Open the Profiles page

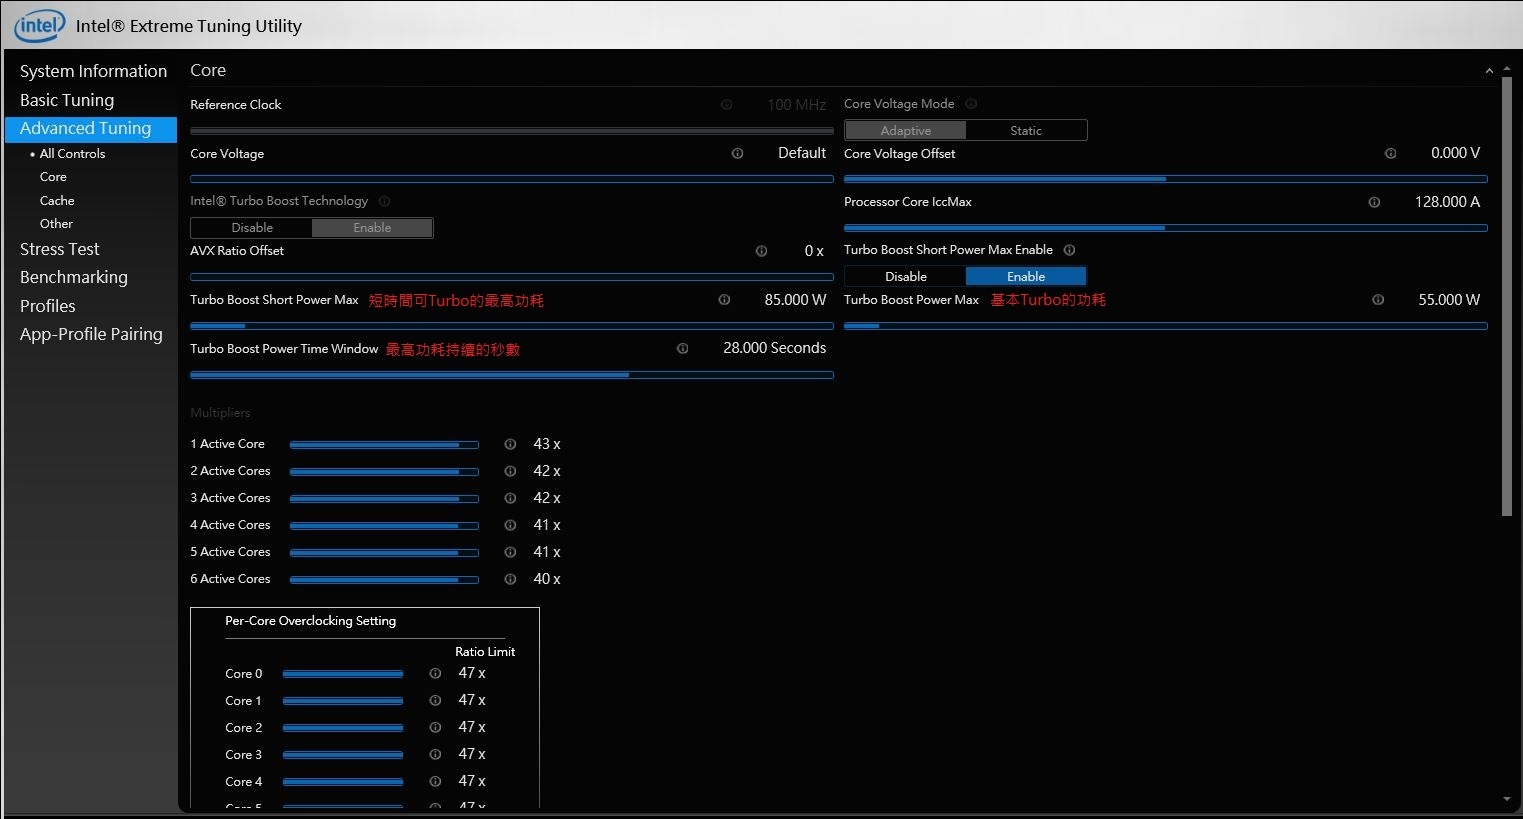pyautogui.click(x=48, y=306)
